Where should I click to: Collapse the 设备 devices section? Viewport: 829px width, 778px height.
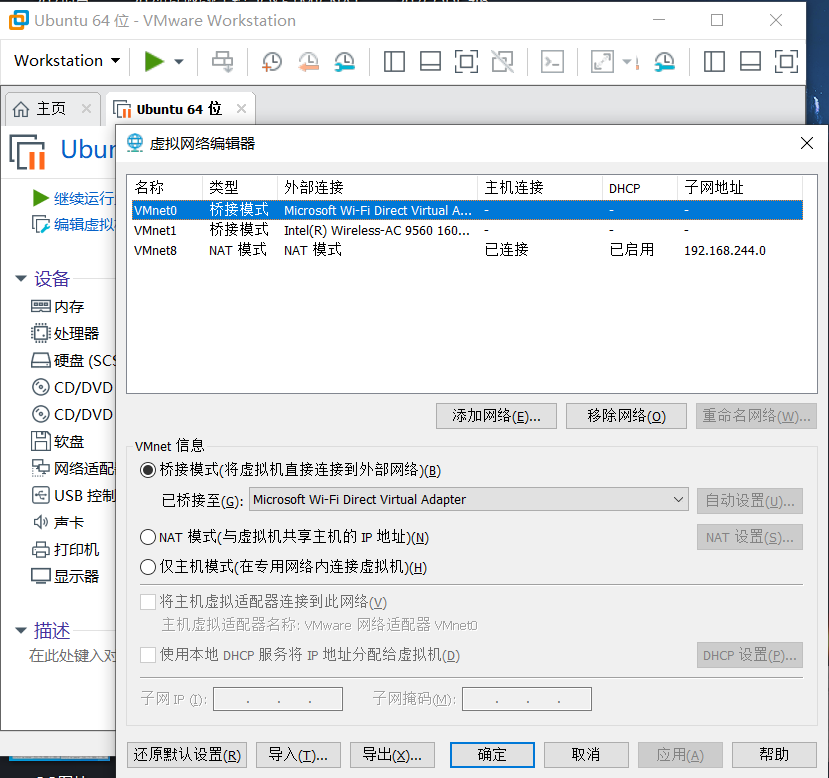point(21,279)
